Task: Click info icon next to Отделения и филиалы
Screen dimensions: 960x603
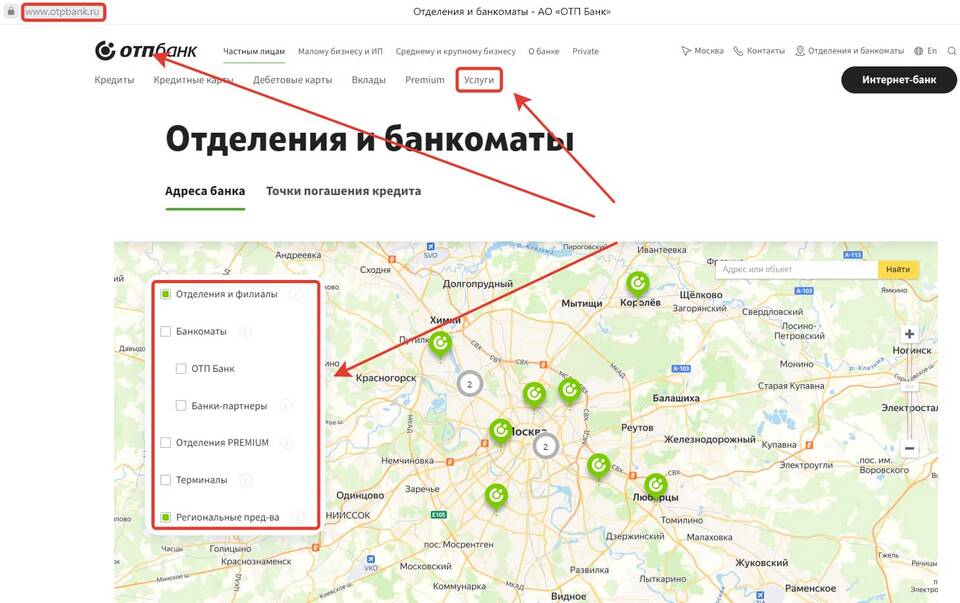Action: tap(296, 294)
